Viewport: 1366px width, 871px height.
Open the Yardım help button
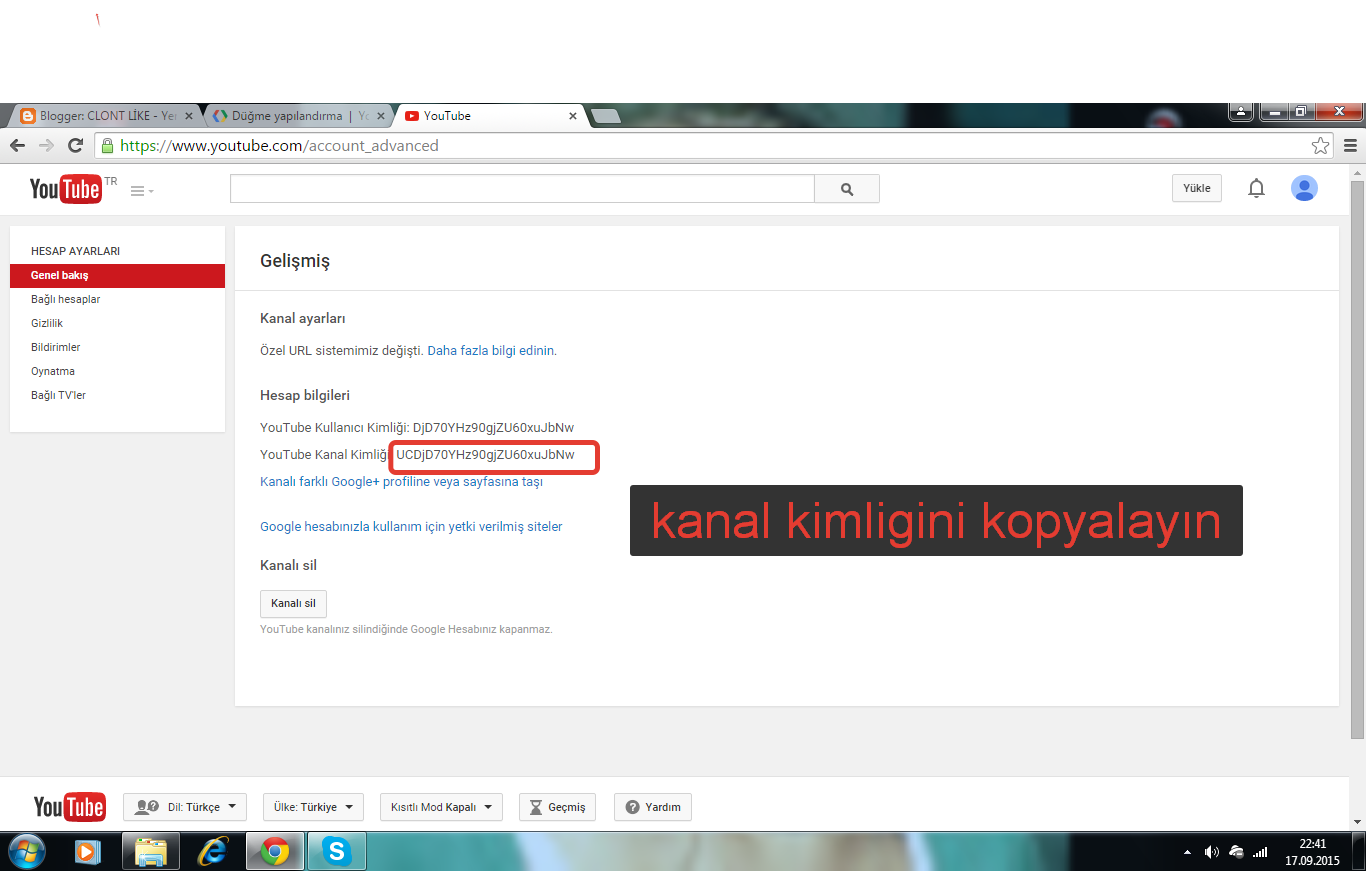pyautogui.click(x=653, y=807)
